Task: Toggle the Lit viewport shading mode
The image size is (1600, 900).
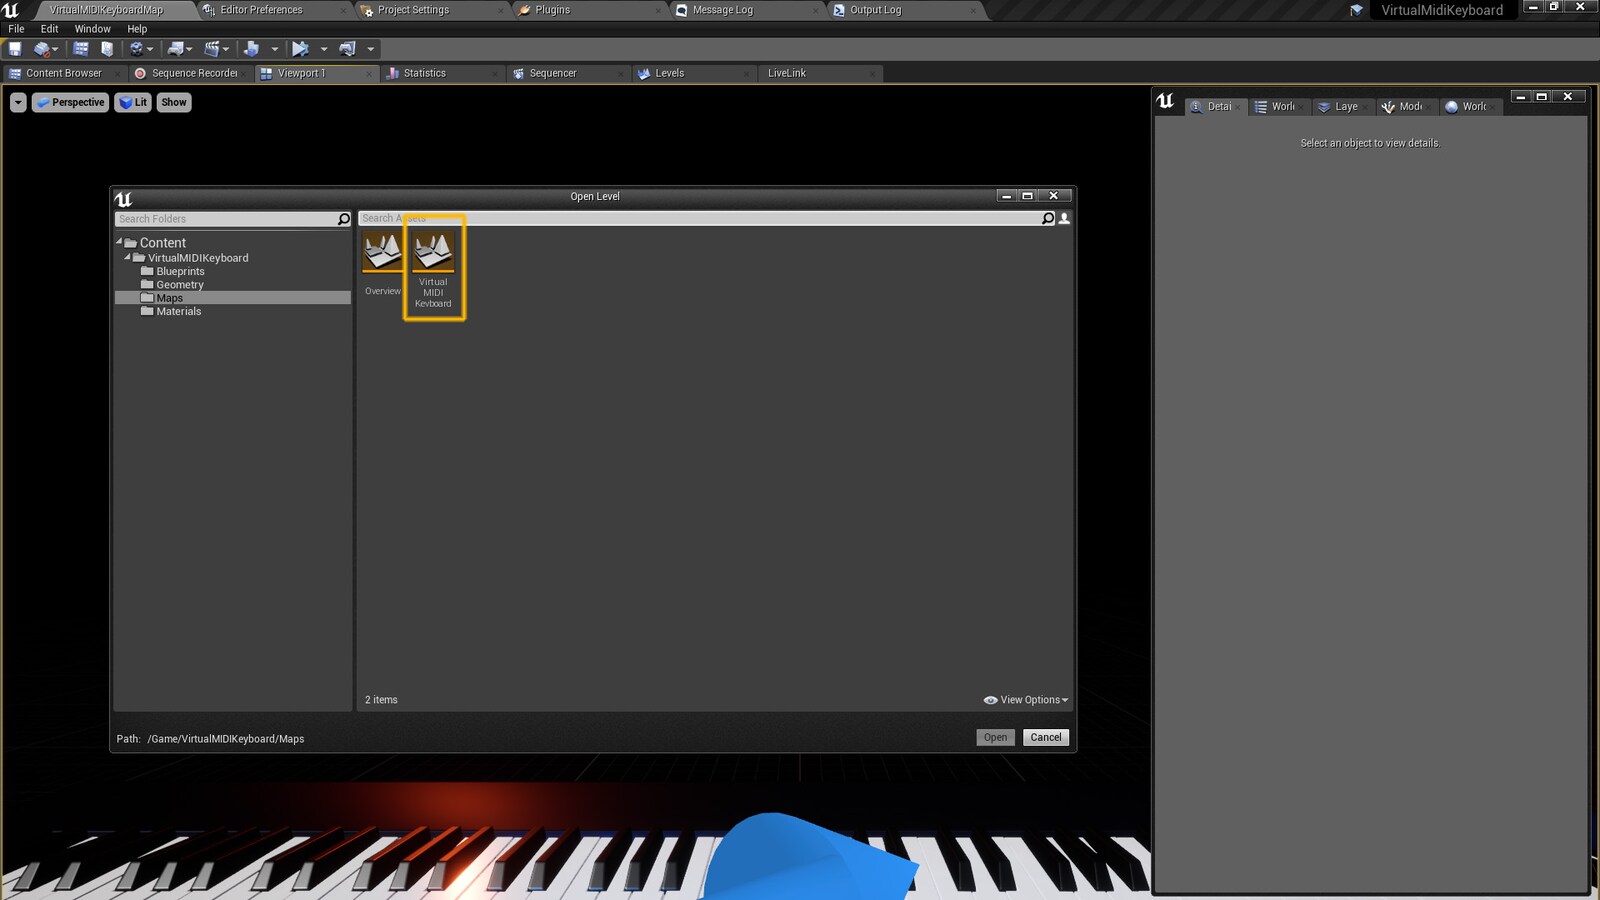Action: pos(133,102)
